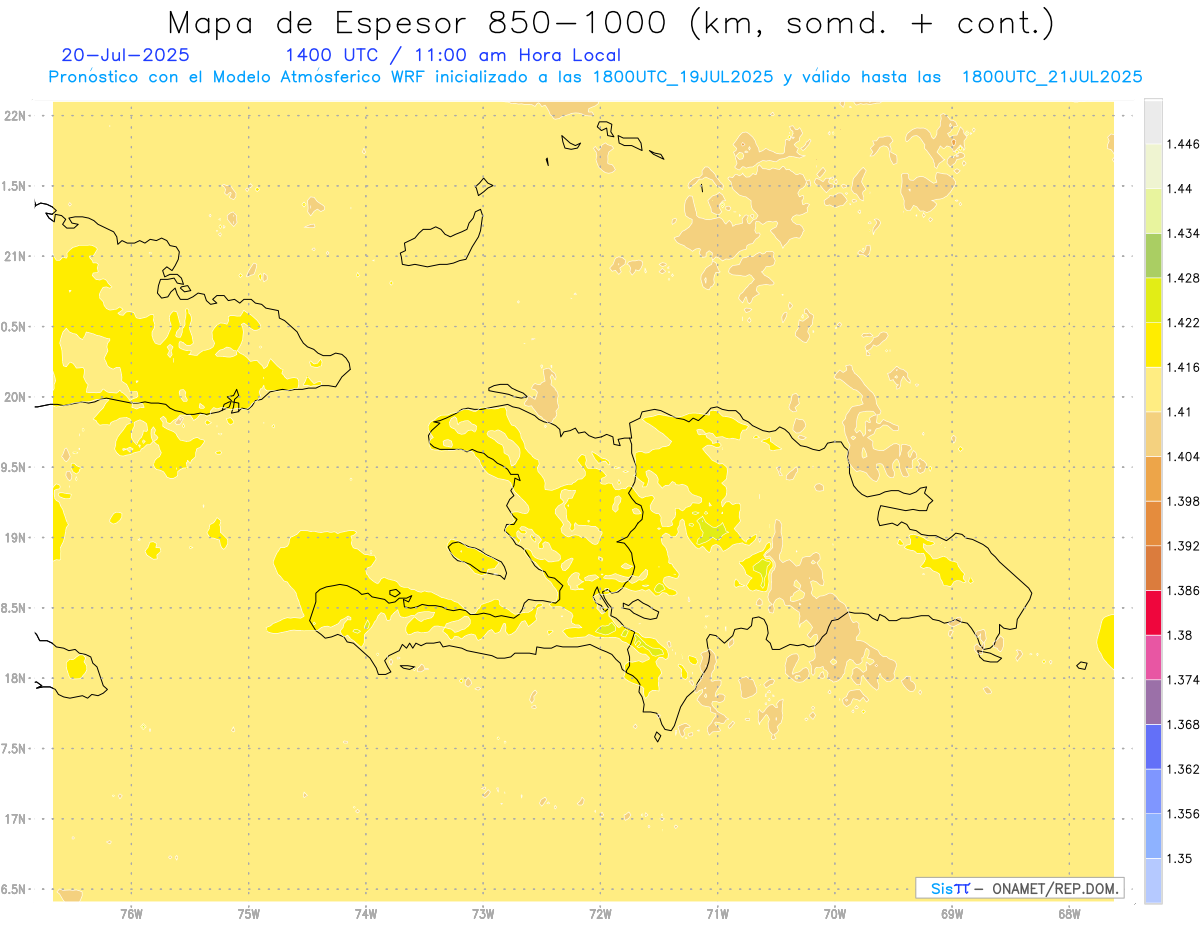This screenshot has height=927, width=1200.
Task: Click the '71W' longitude label
Action: point(717,913)
